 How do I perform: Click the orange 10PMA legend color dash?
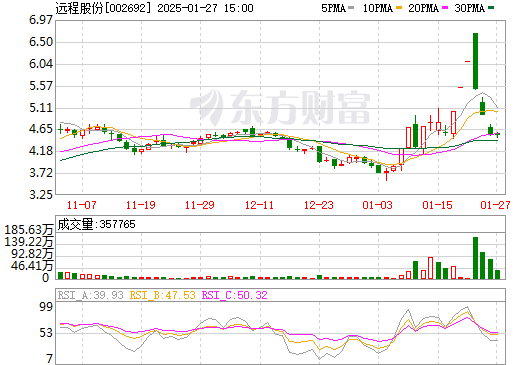(x=399, y=8)
